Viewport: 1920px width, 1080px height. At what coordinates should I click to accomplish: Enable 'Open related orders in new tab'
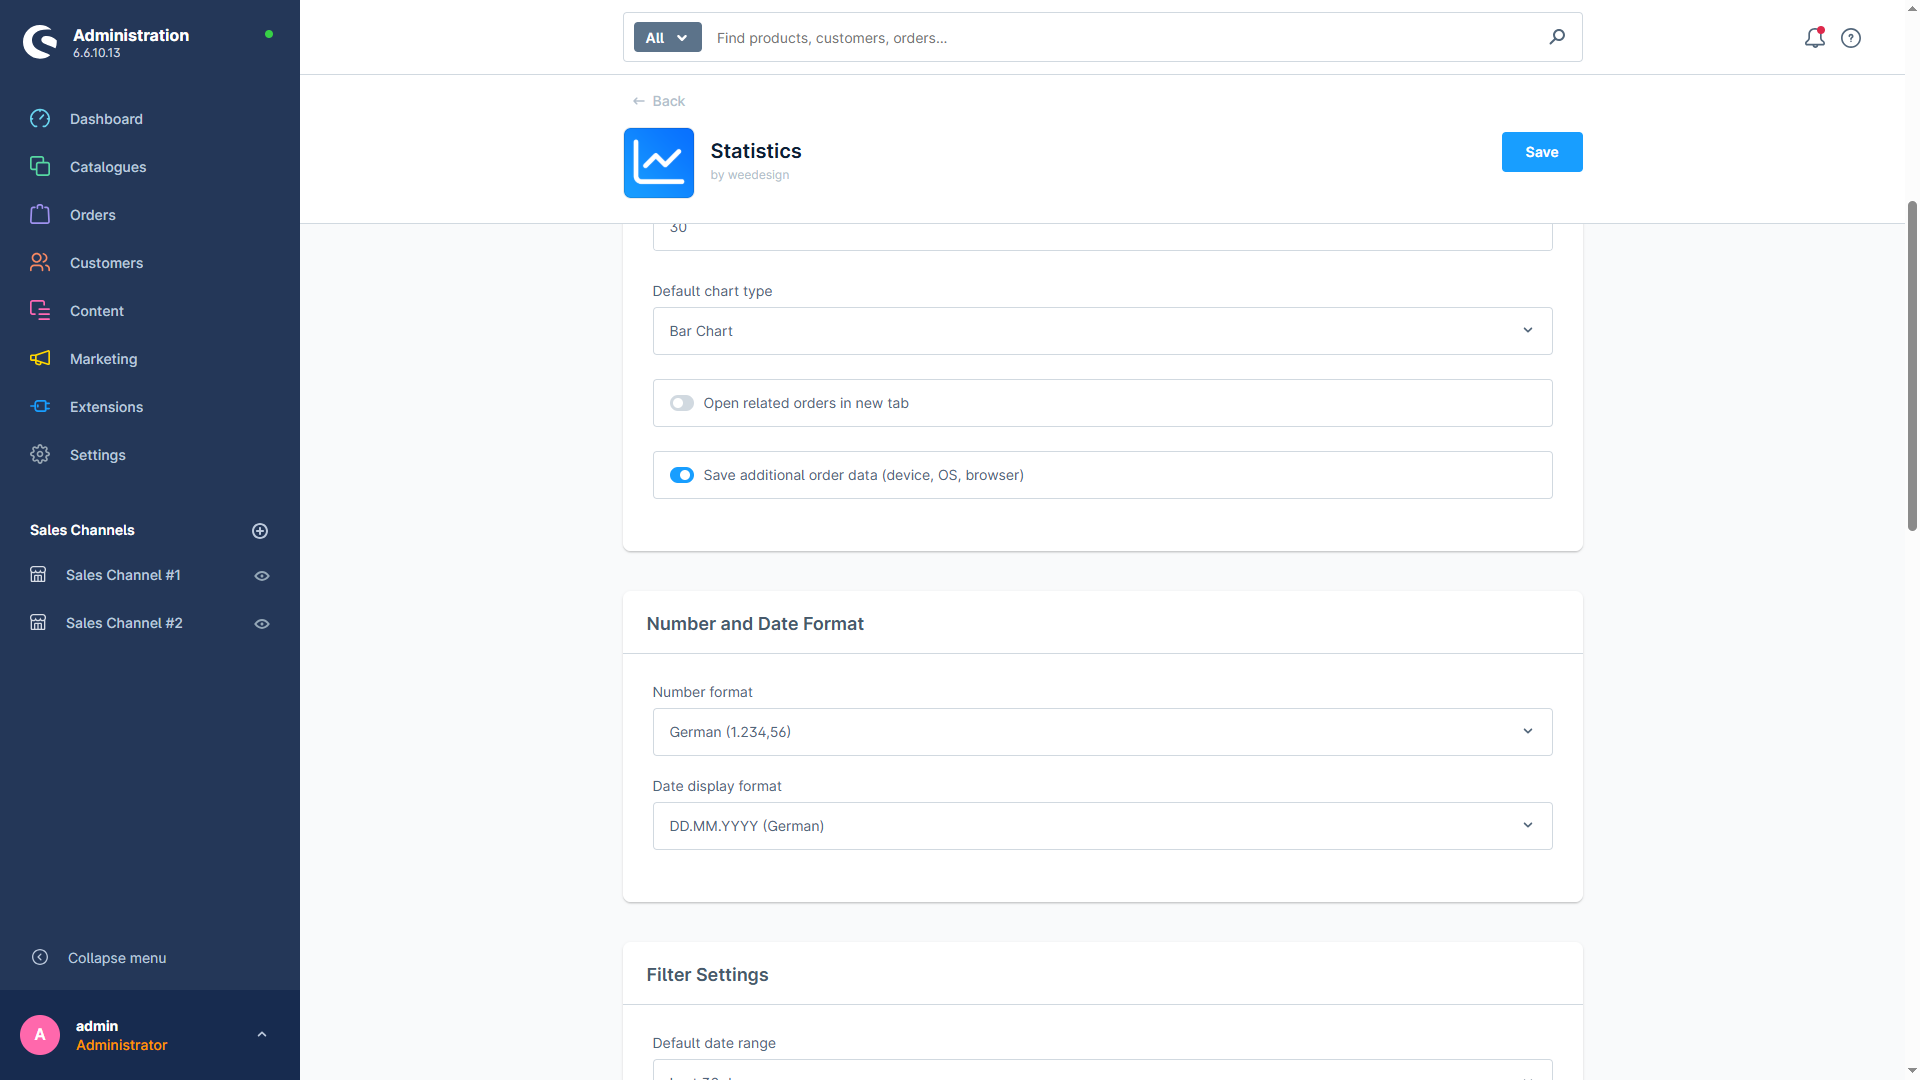click(681, 403)
